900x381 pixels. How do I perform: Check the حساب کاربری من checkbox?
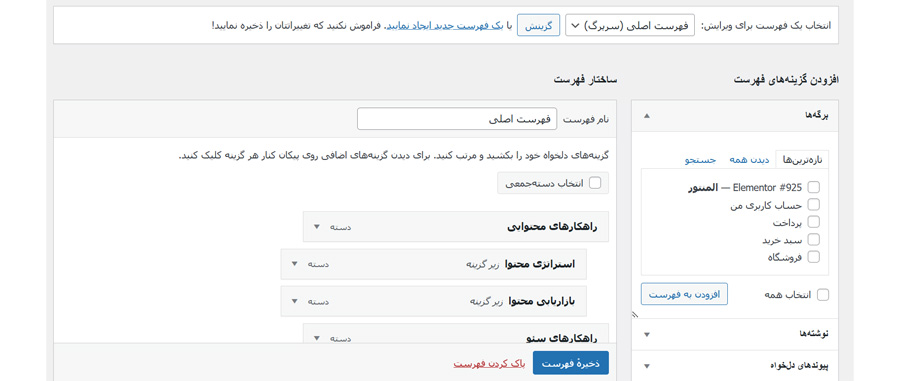pyautogui.click(x=813, y=204)
